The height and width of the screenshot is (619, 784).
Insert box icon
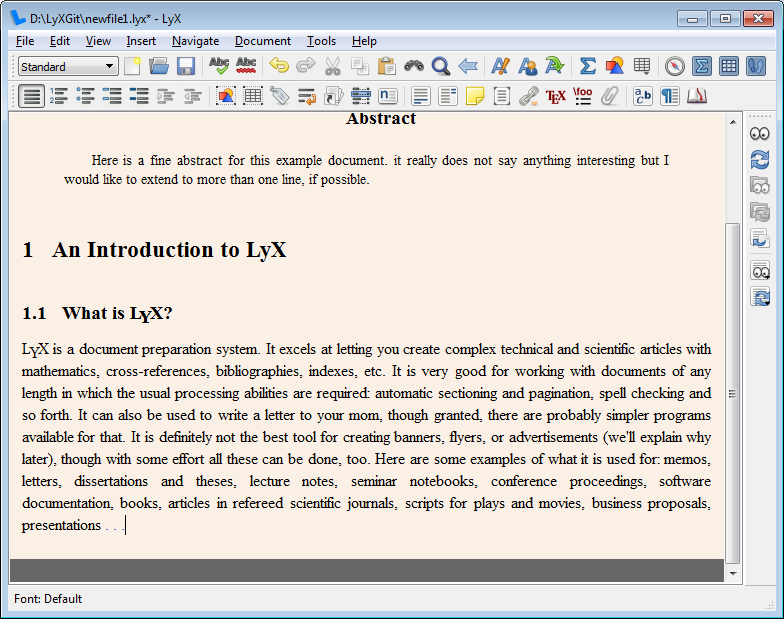coord(502,96)
